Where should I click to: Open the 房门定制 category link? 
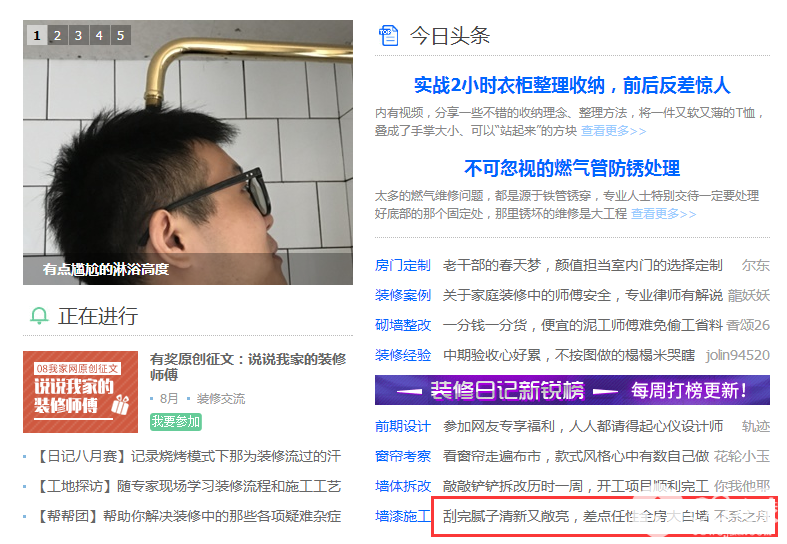click(403, 265)
